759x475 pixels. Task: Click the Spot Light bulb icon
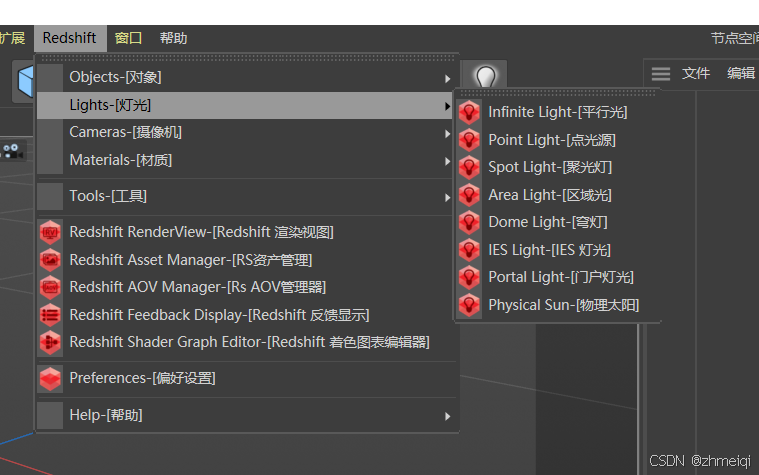pos(469,168)
